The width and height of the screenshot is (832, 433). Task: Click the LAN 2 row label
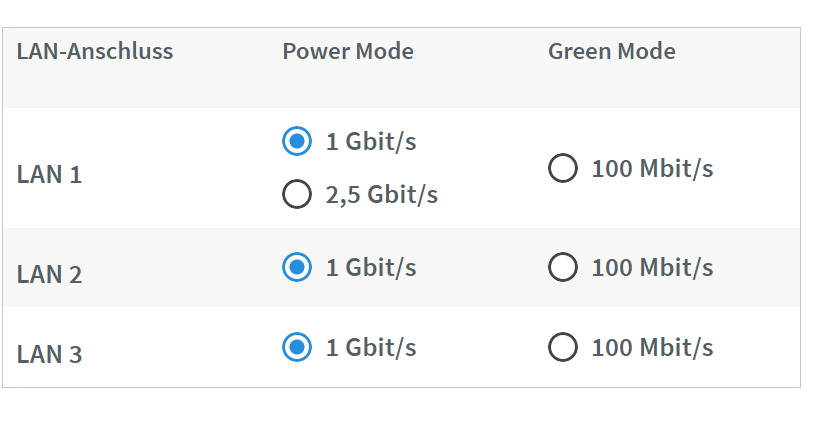(49, 275)
